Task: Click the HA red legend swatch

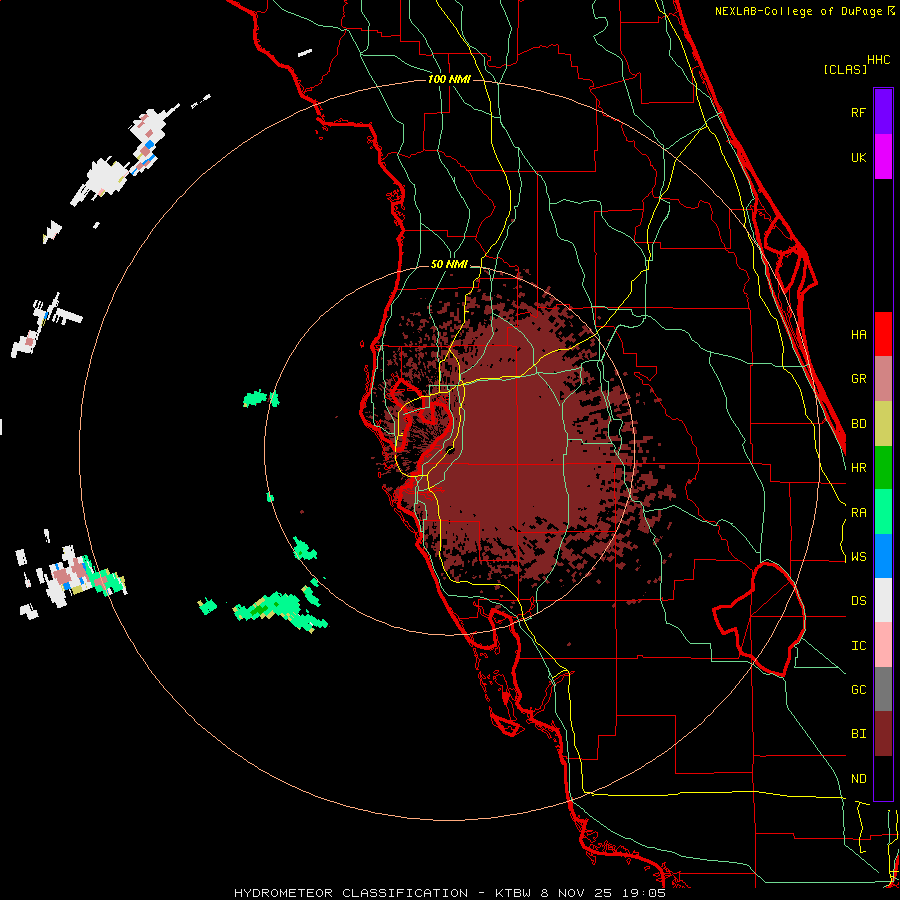Action: click(883, 334)
